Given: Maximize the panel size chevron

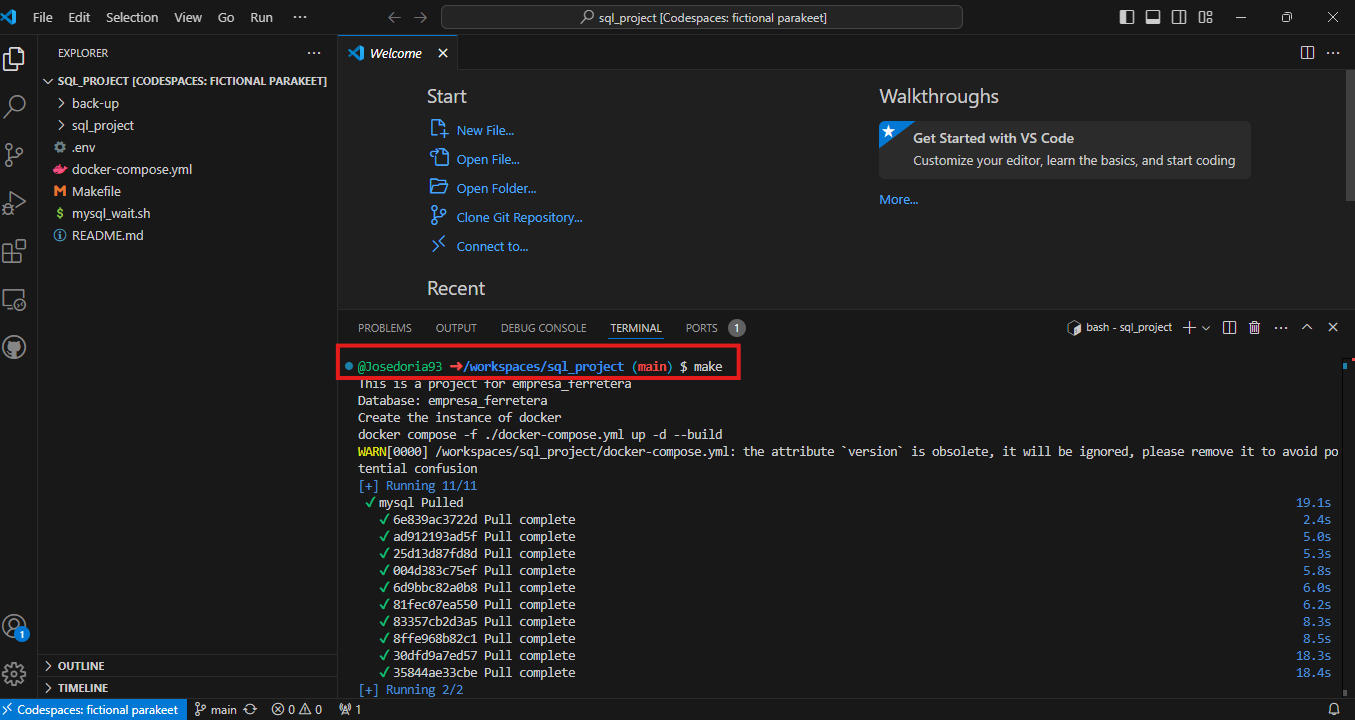Looking at the screenshot, I should tap(1306, 327).
